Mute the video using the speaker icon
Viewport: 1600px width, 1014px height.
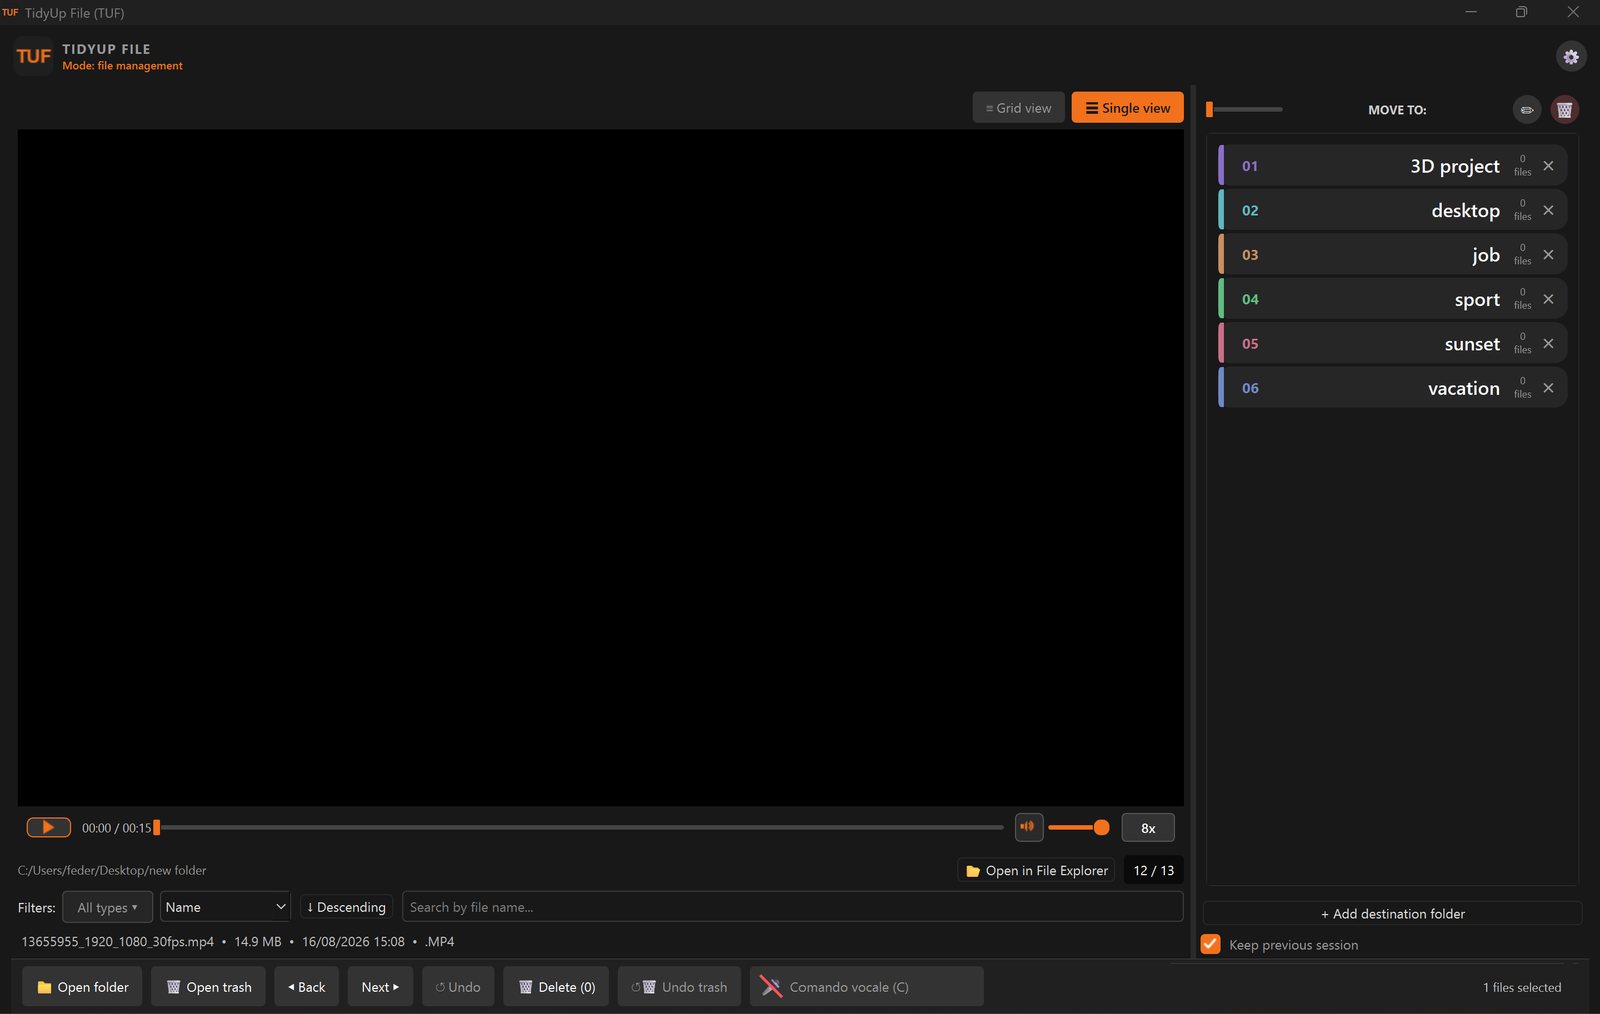click(x=1028, y=827)
